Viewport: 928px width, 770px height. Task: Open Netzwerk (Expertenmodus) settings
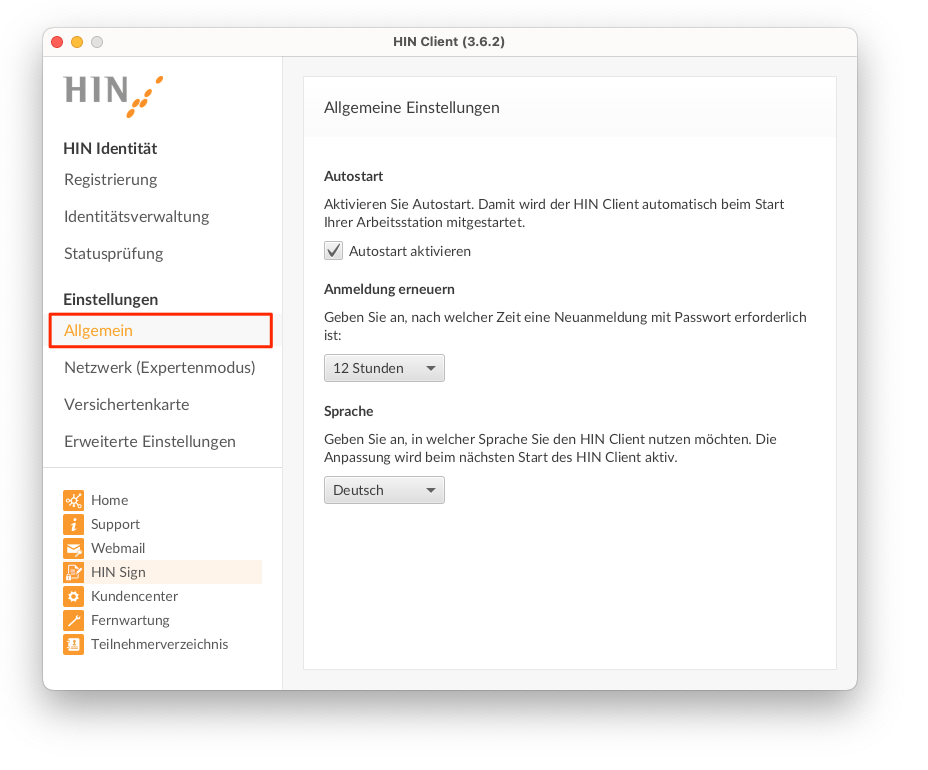[160, 368]
